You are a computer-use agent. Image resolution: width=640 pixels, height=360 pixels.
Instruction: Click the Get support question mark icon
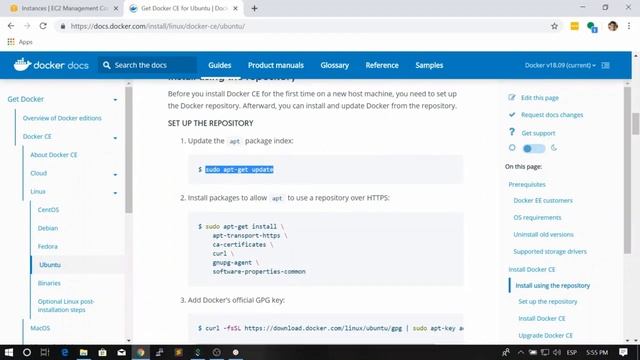pos(512,132)
